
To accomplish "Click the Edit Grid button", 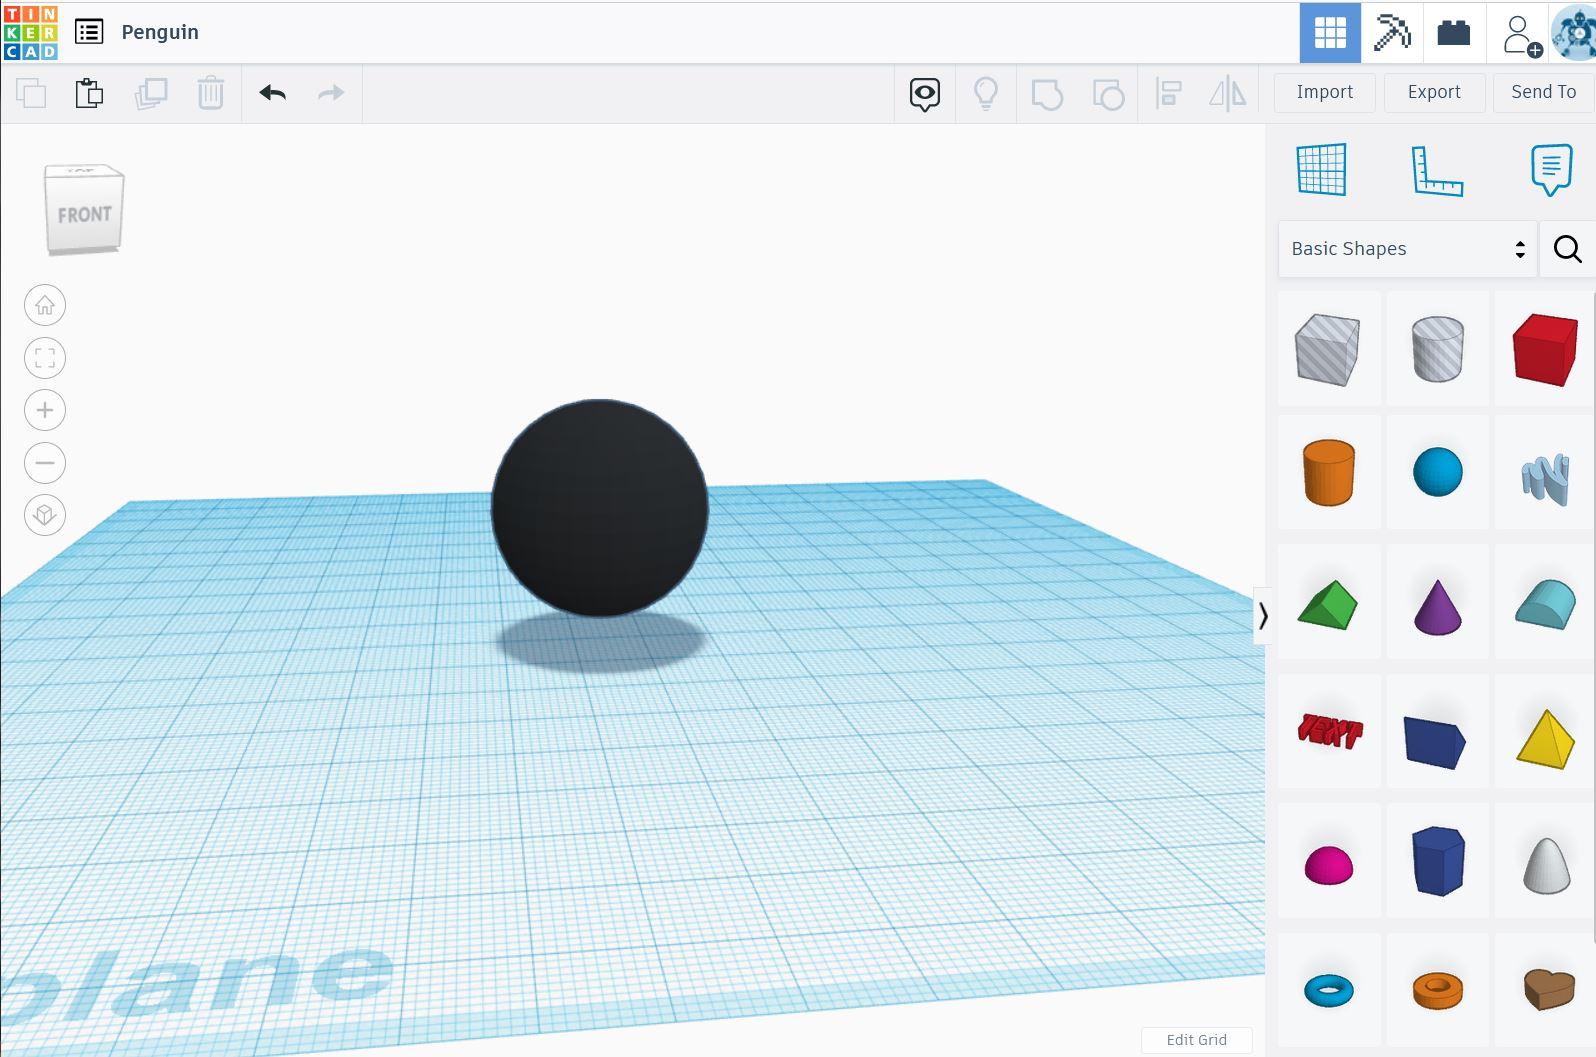I will tap(1196, 1040).
